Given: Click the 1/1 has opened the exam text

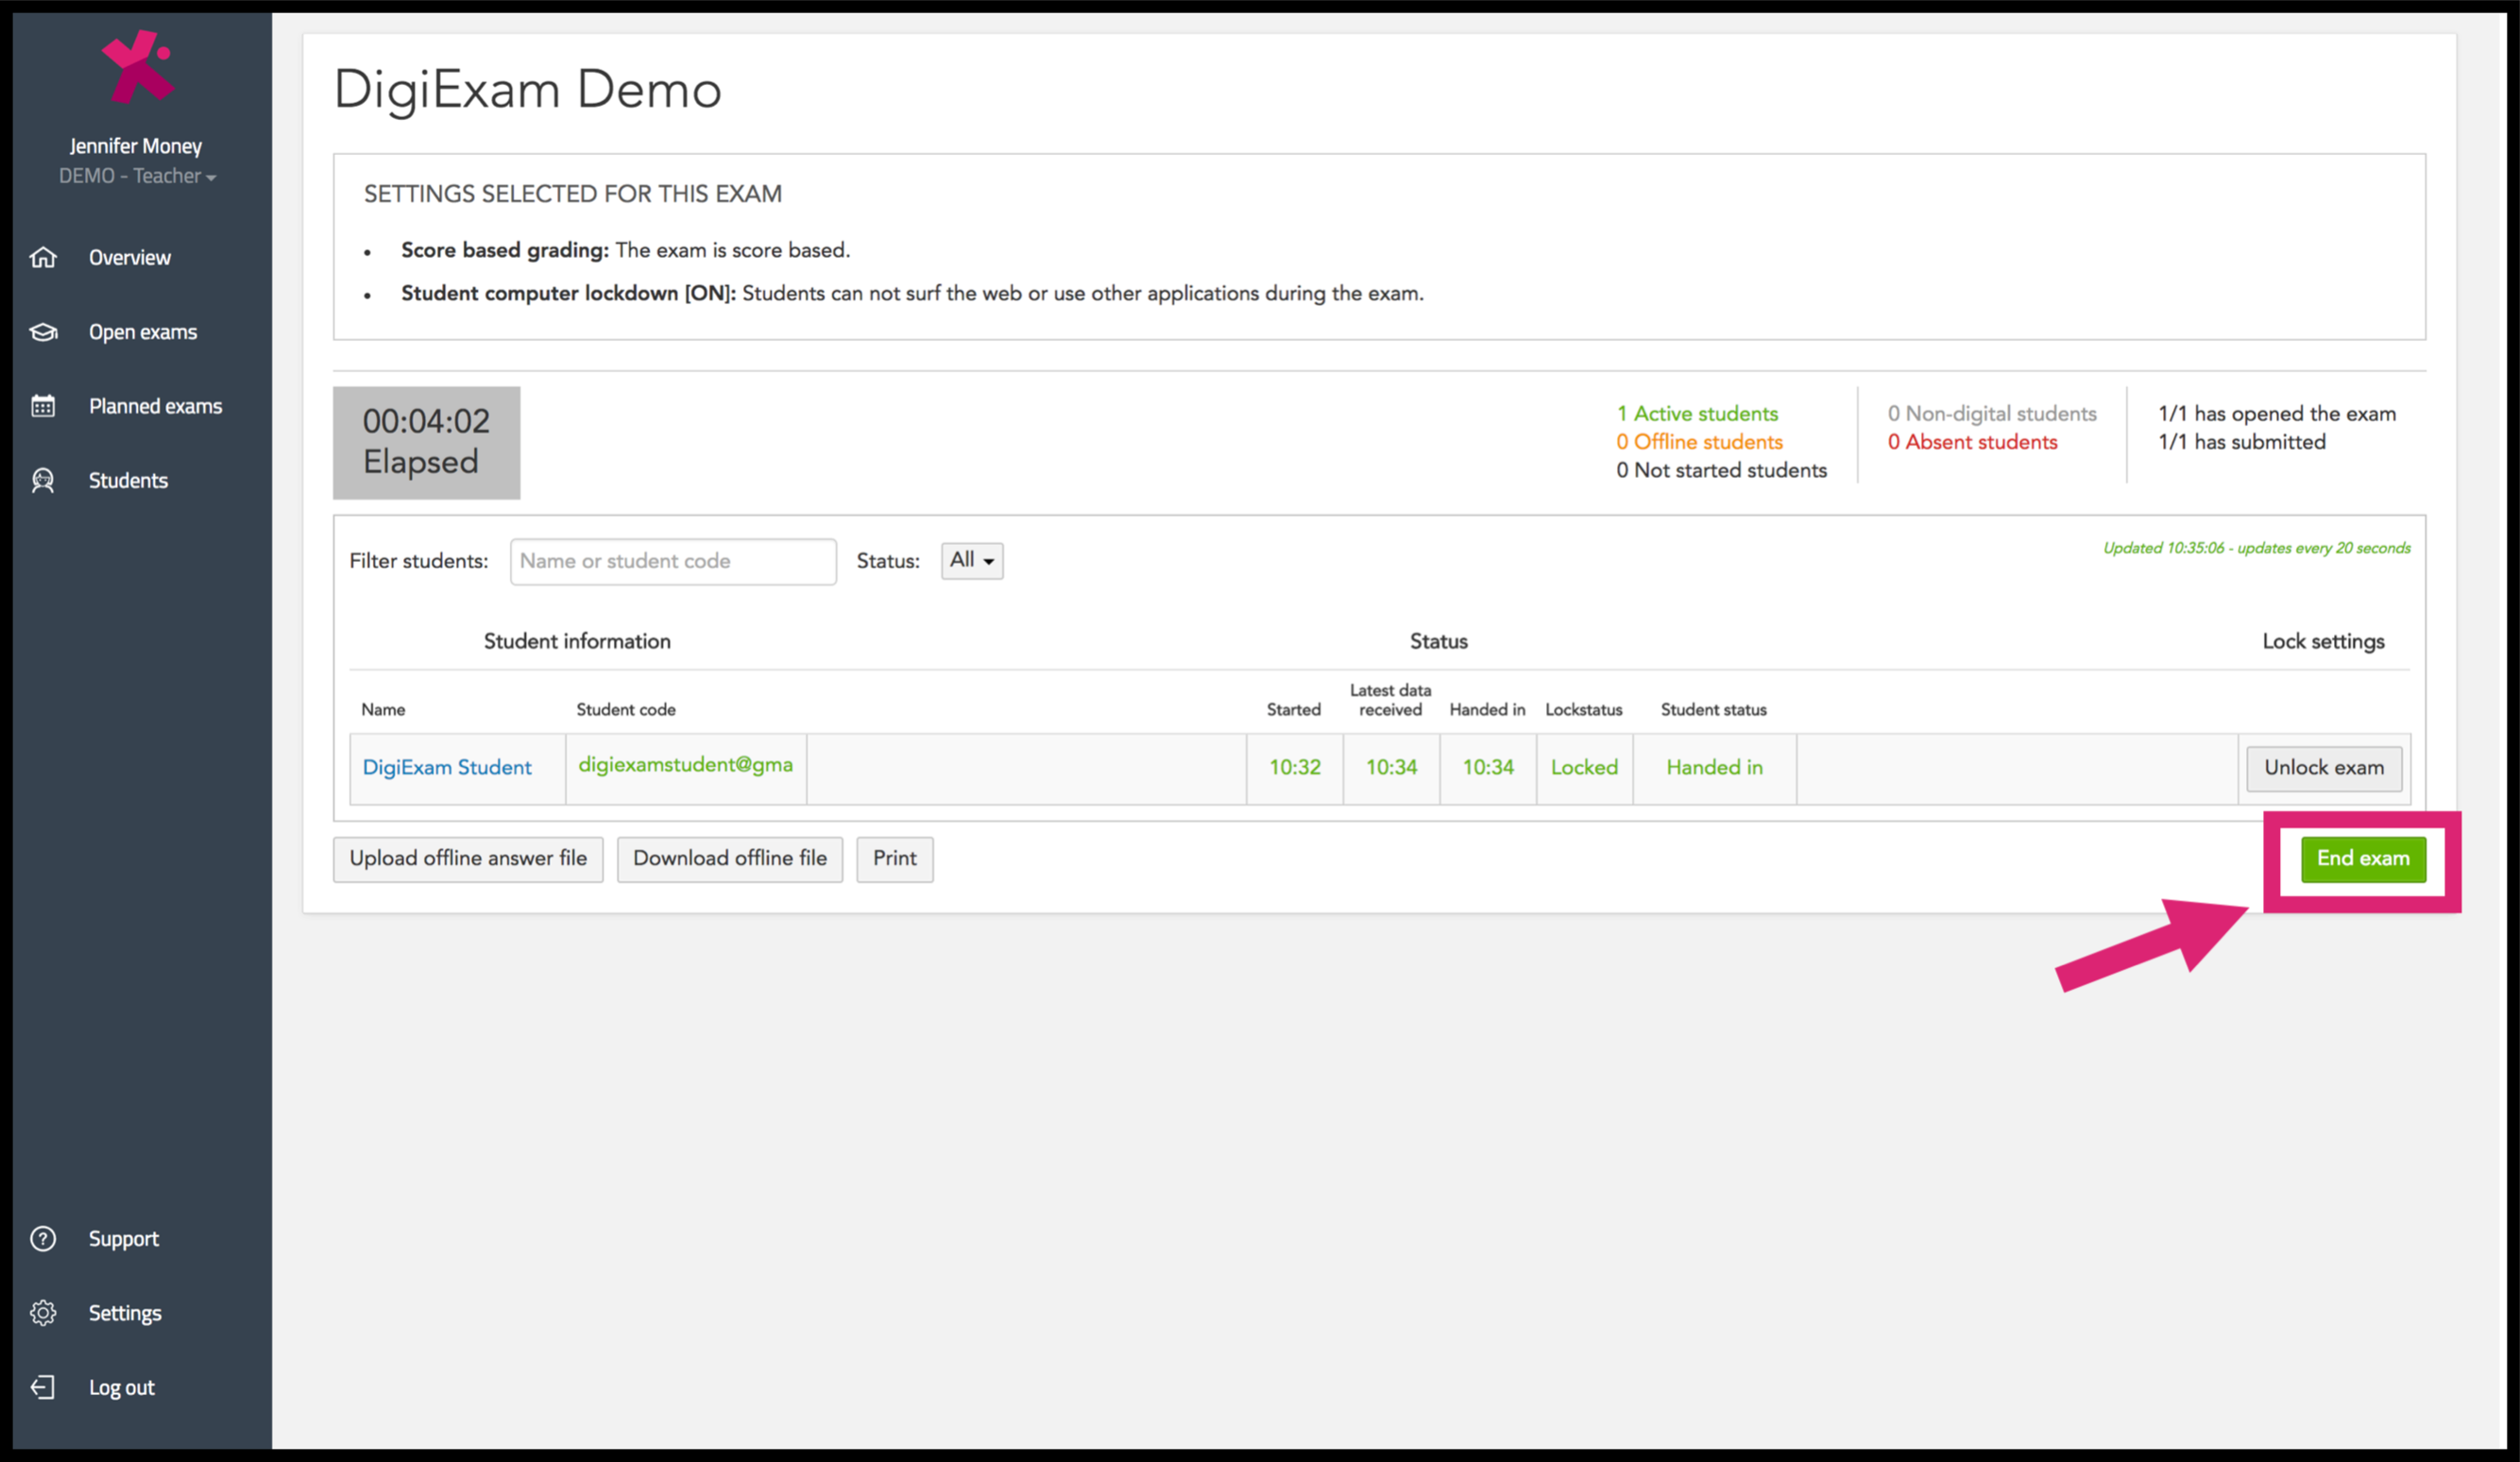Looking at the screenshot, I should pyautogui.click(x=2277, y=413).
